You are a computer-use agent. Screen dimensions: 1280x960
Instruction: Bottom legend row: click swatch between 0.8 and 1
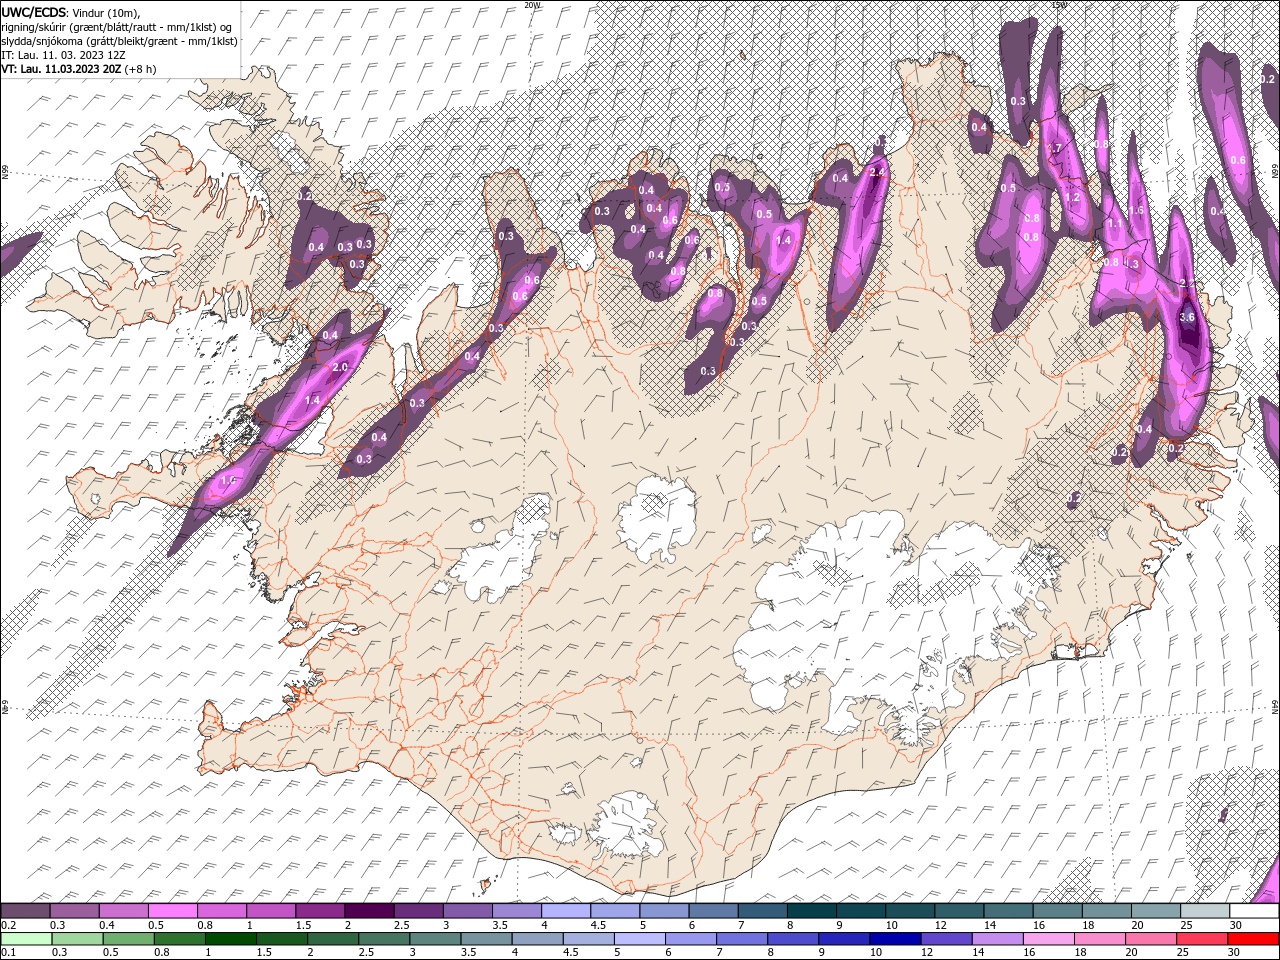[x=180, y=939]
